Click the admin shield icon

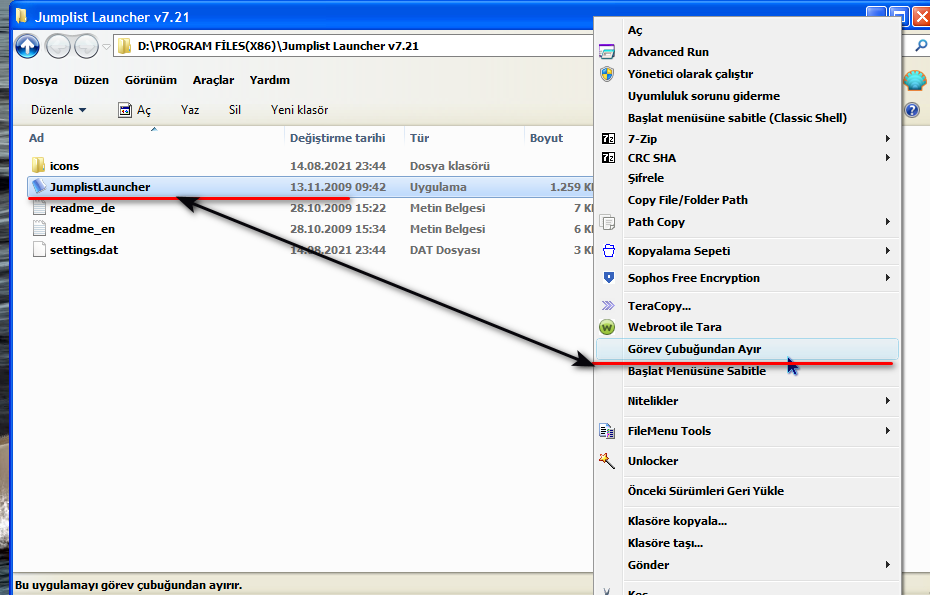click(x=607, y=74)
